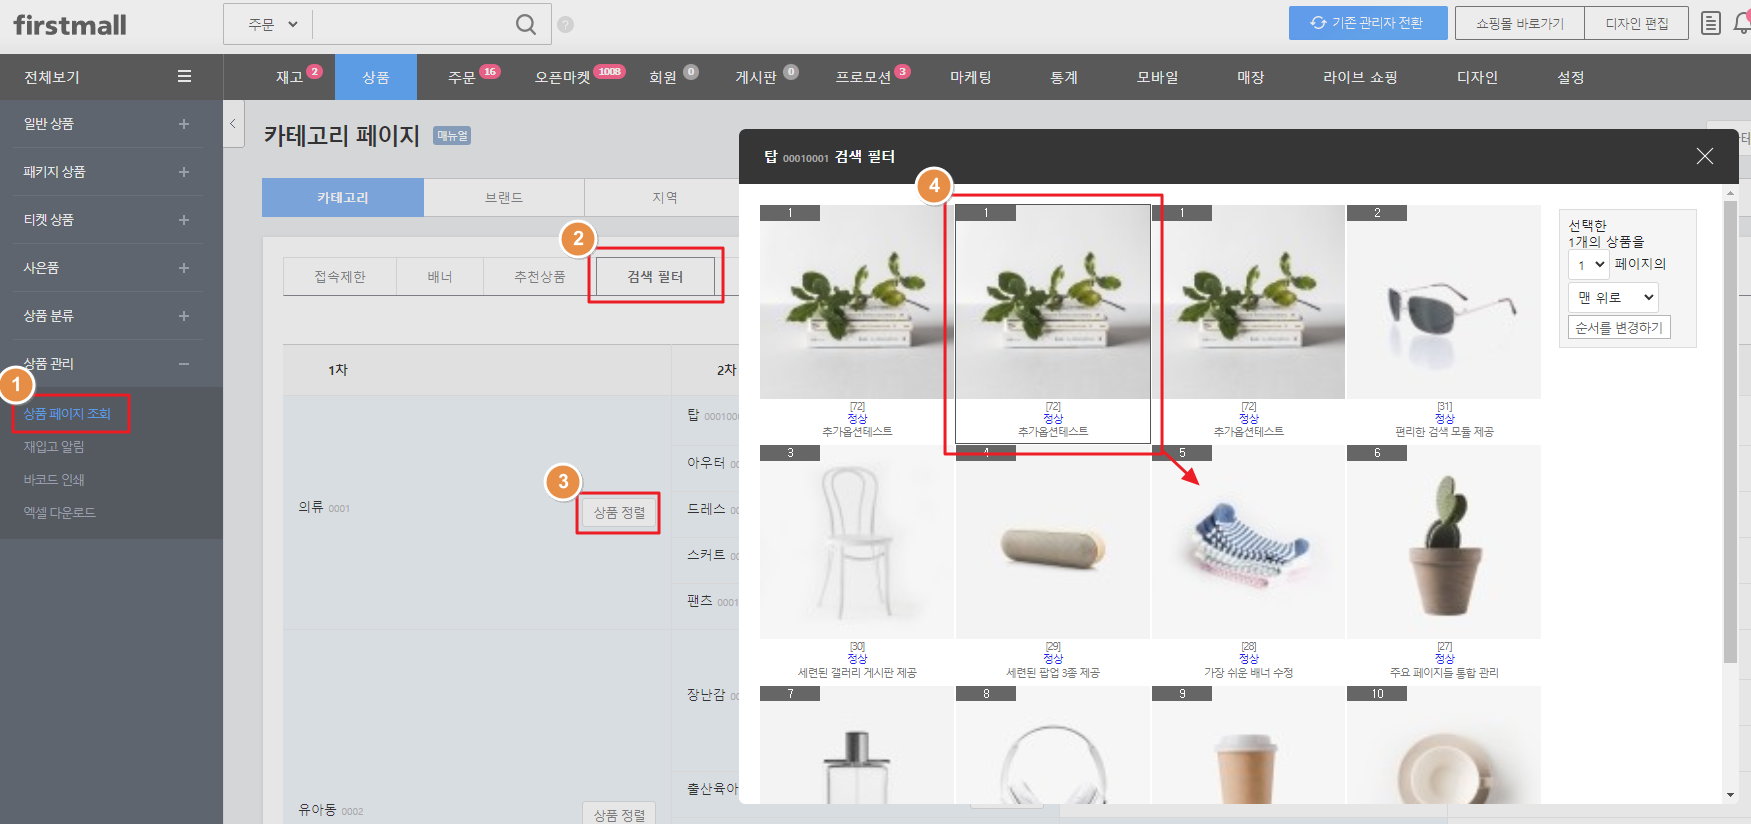Select the cactus pot product thumbnail
The height and width of the screenshot is (824, 1751).
pyautogui.click(x=1444, y=542)
